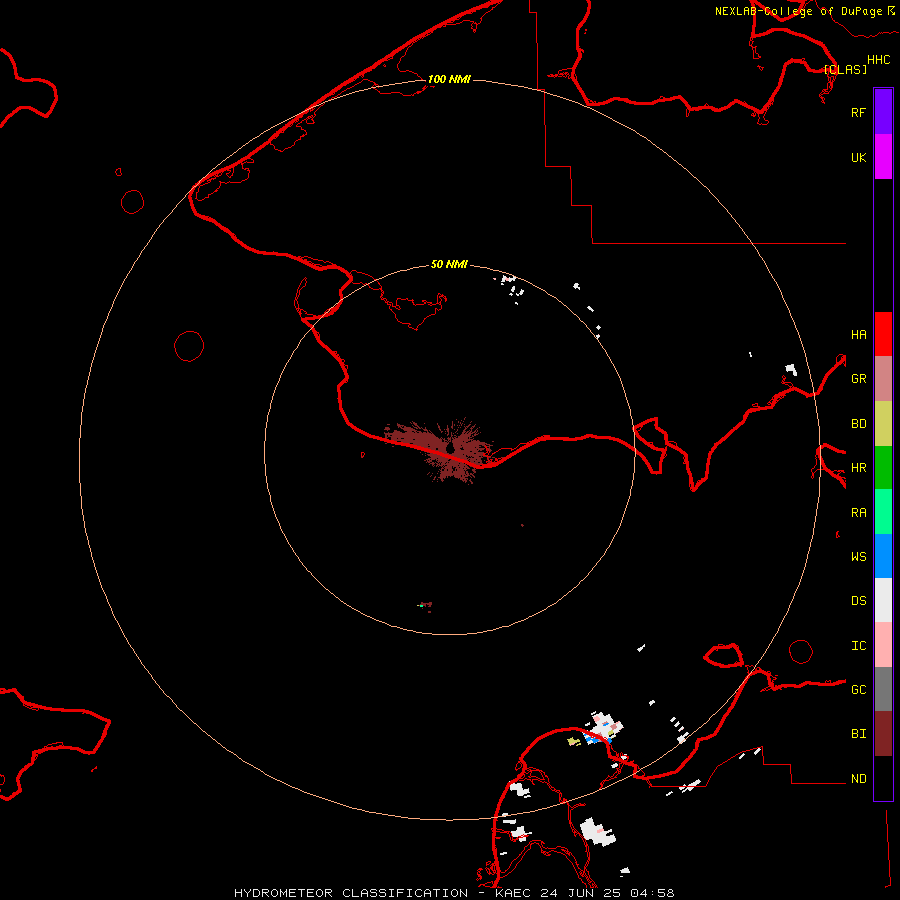Click the "DS" legend label

[x=859, y=601]
